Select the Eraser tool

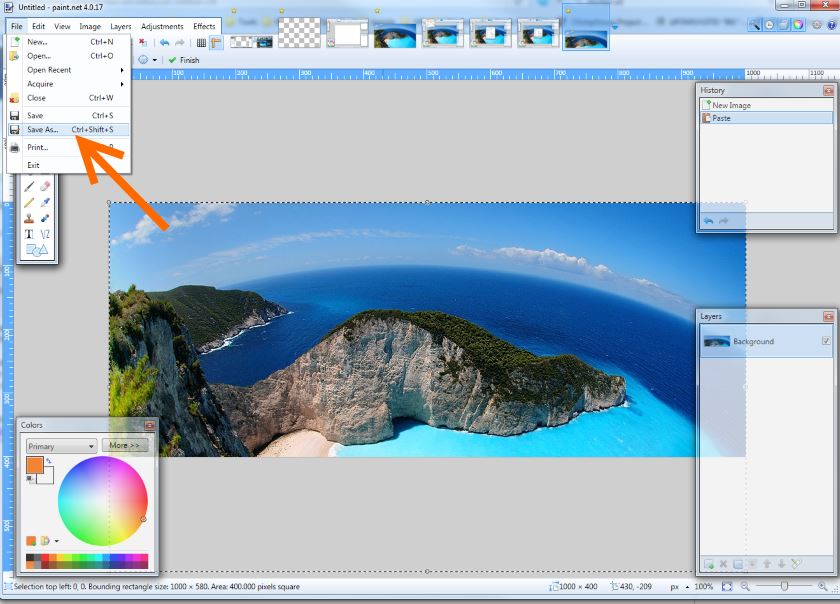click(x=45, y=185)
